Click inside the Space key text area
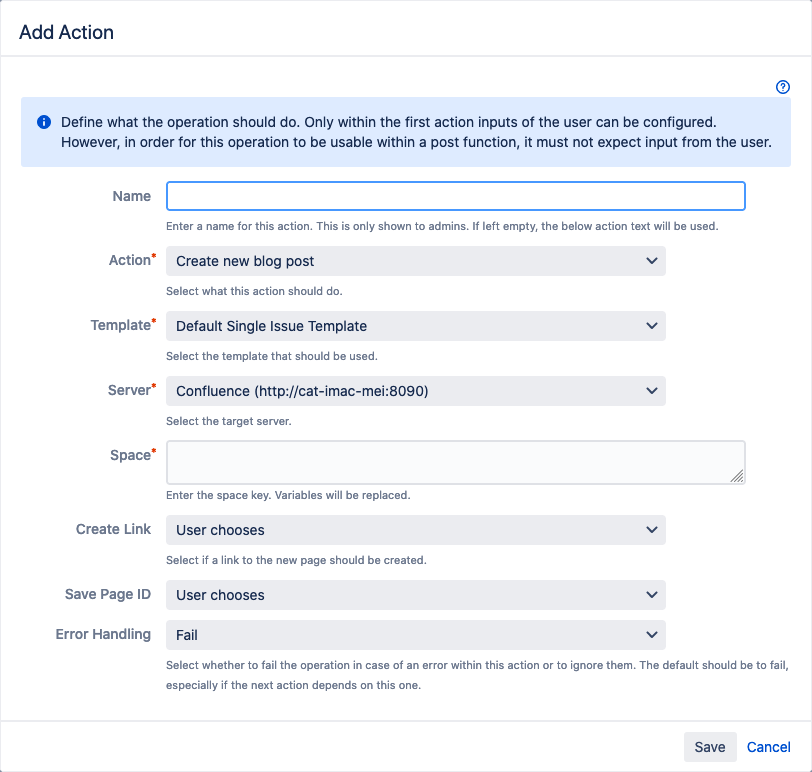The height and width of the screenshot is (772, 812). 455,462
